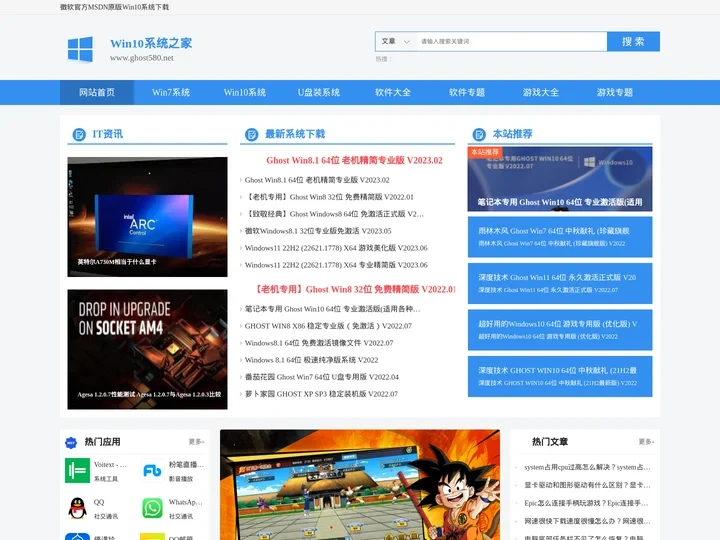Go to 网站首页 nav tab
This screenshot has width=720, height=540.
tap(97, 92)
